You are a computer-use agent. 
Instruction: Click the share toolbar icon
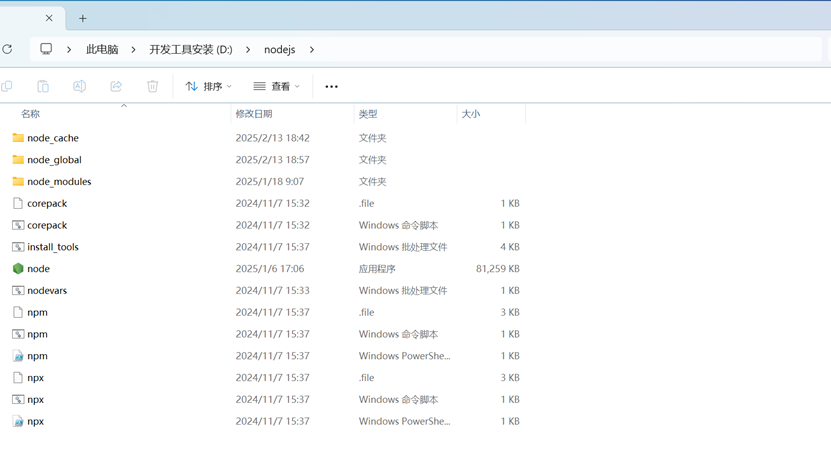[x=116, y=86]
